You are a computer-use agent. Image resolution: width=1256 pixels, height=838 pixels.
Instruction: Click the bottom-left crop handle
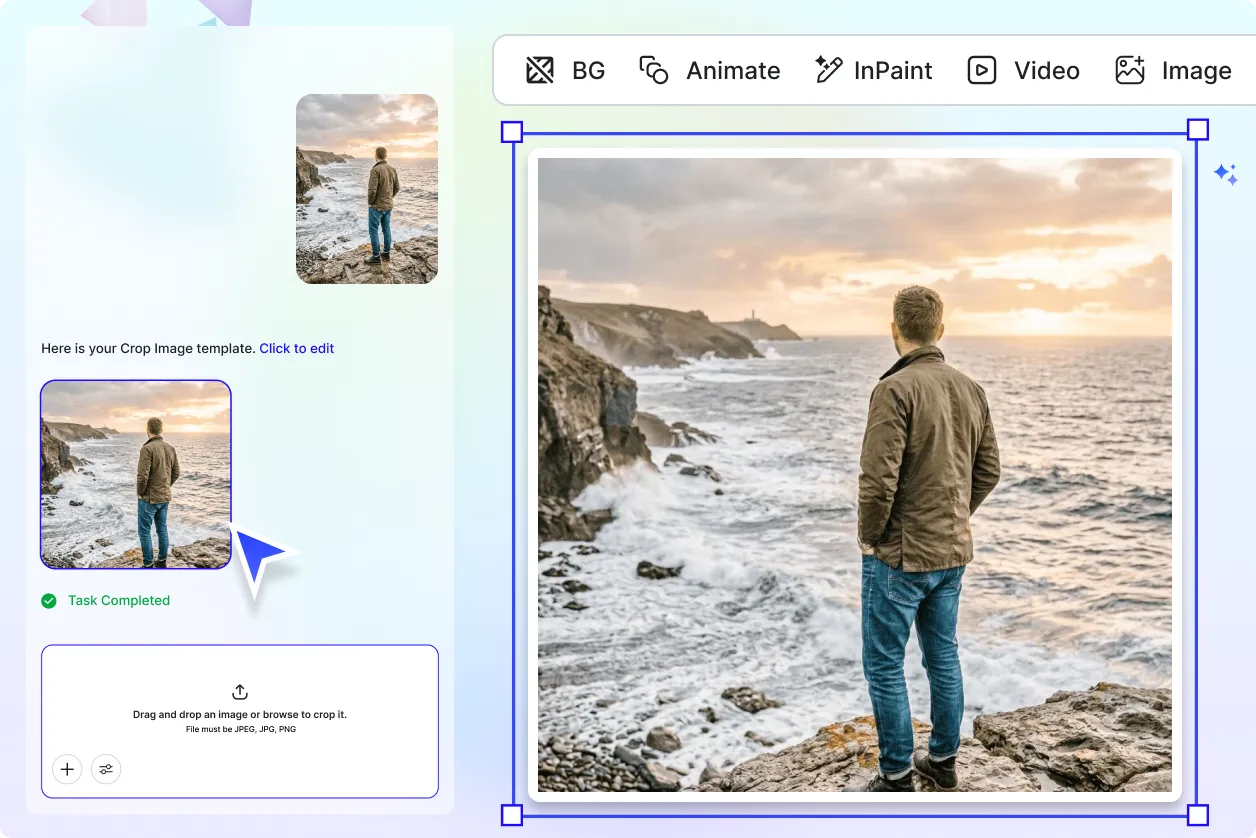point(511,815)
